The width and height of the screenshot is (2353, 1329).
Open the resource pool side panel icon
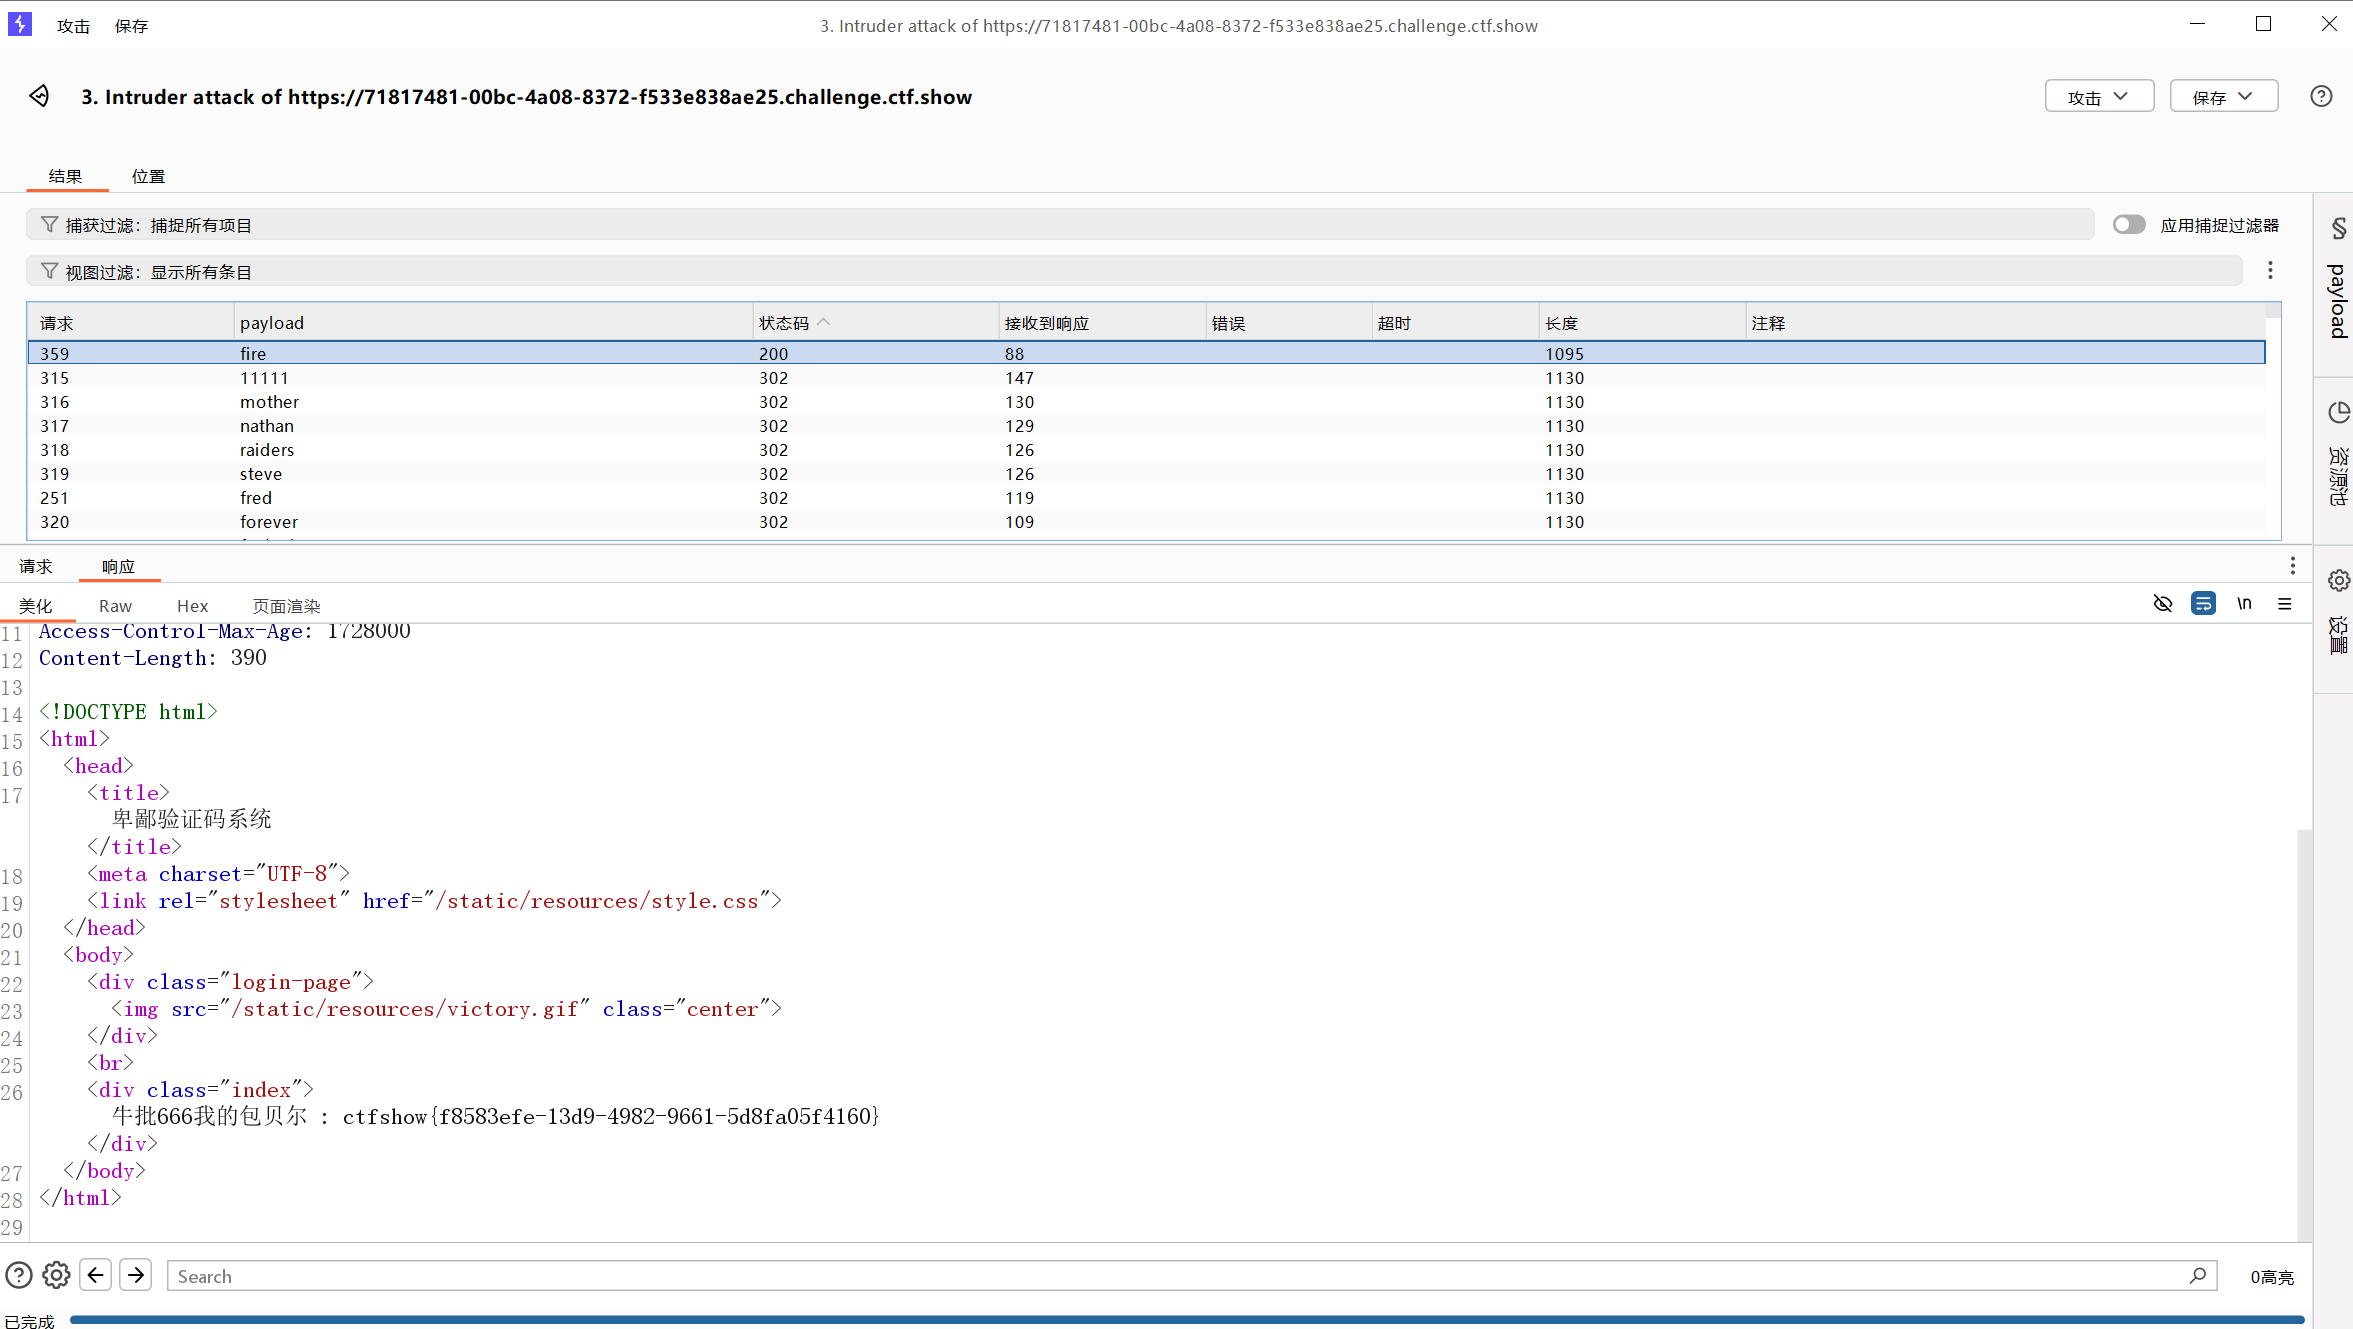2338,413
